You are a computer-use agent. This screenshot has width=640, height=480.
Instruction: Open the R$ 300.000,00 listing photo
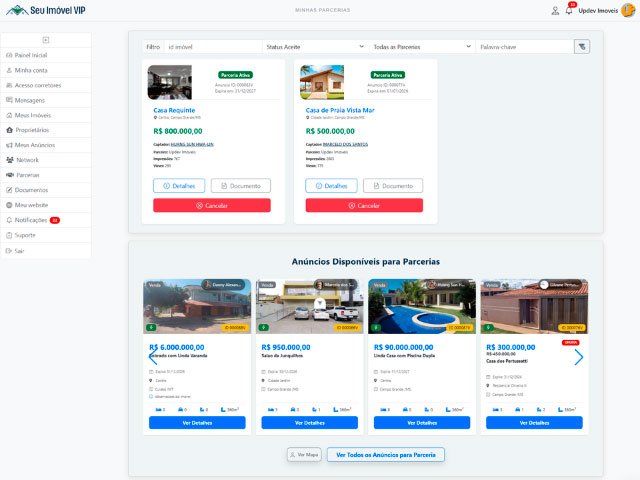(x=534, y=306)
